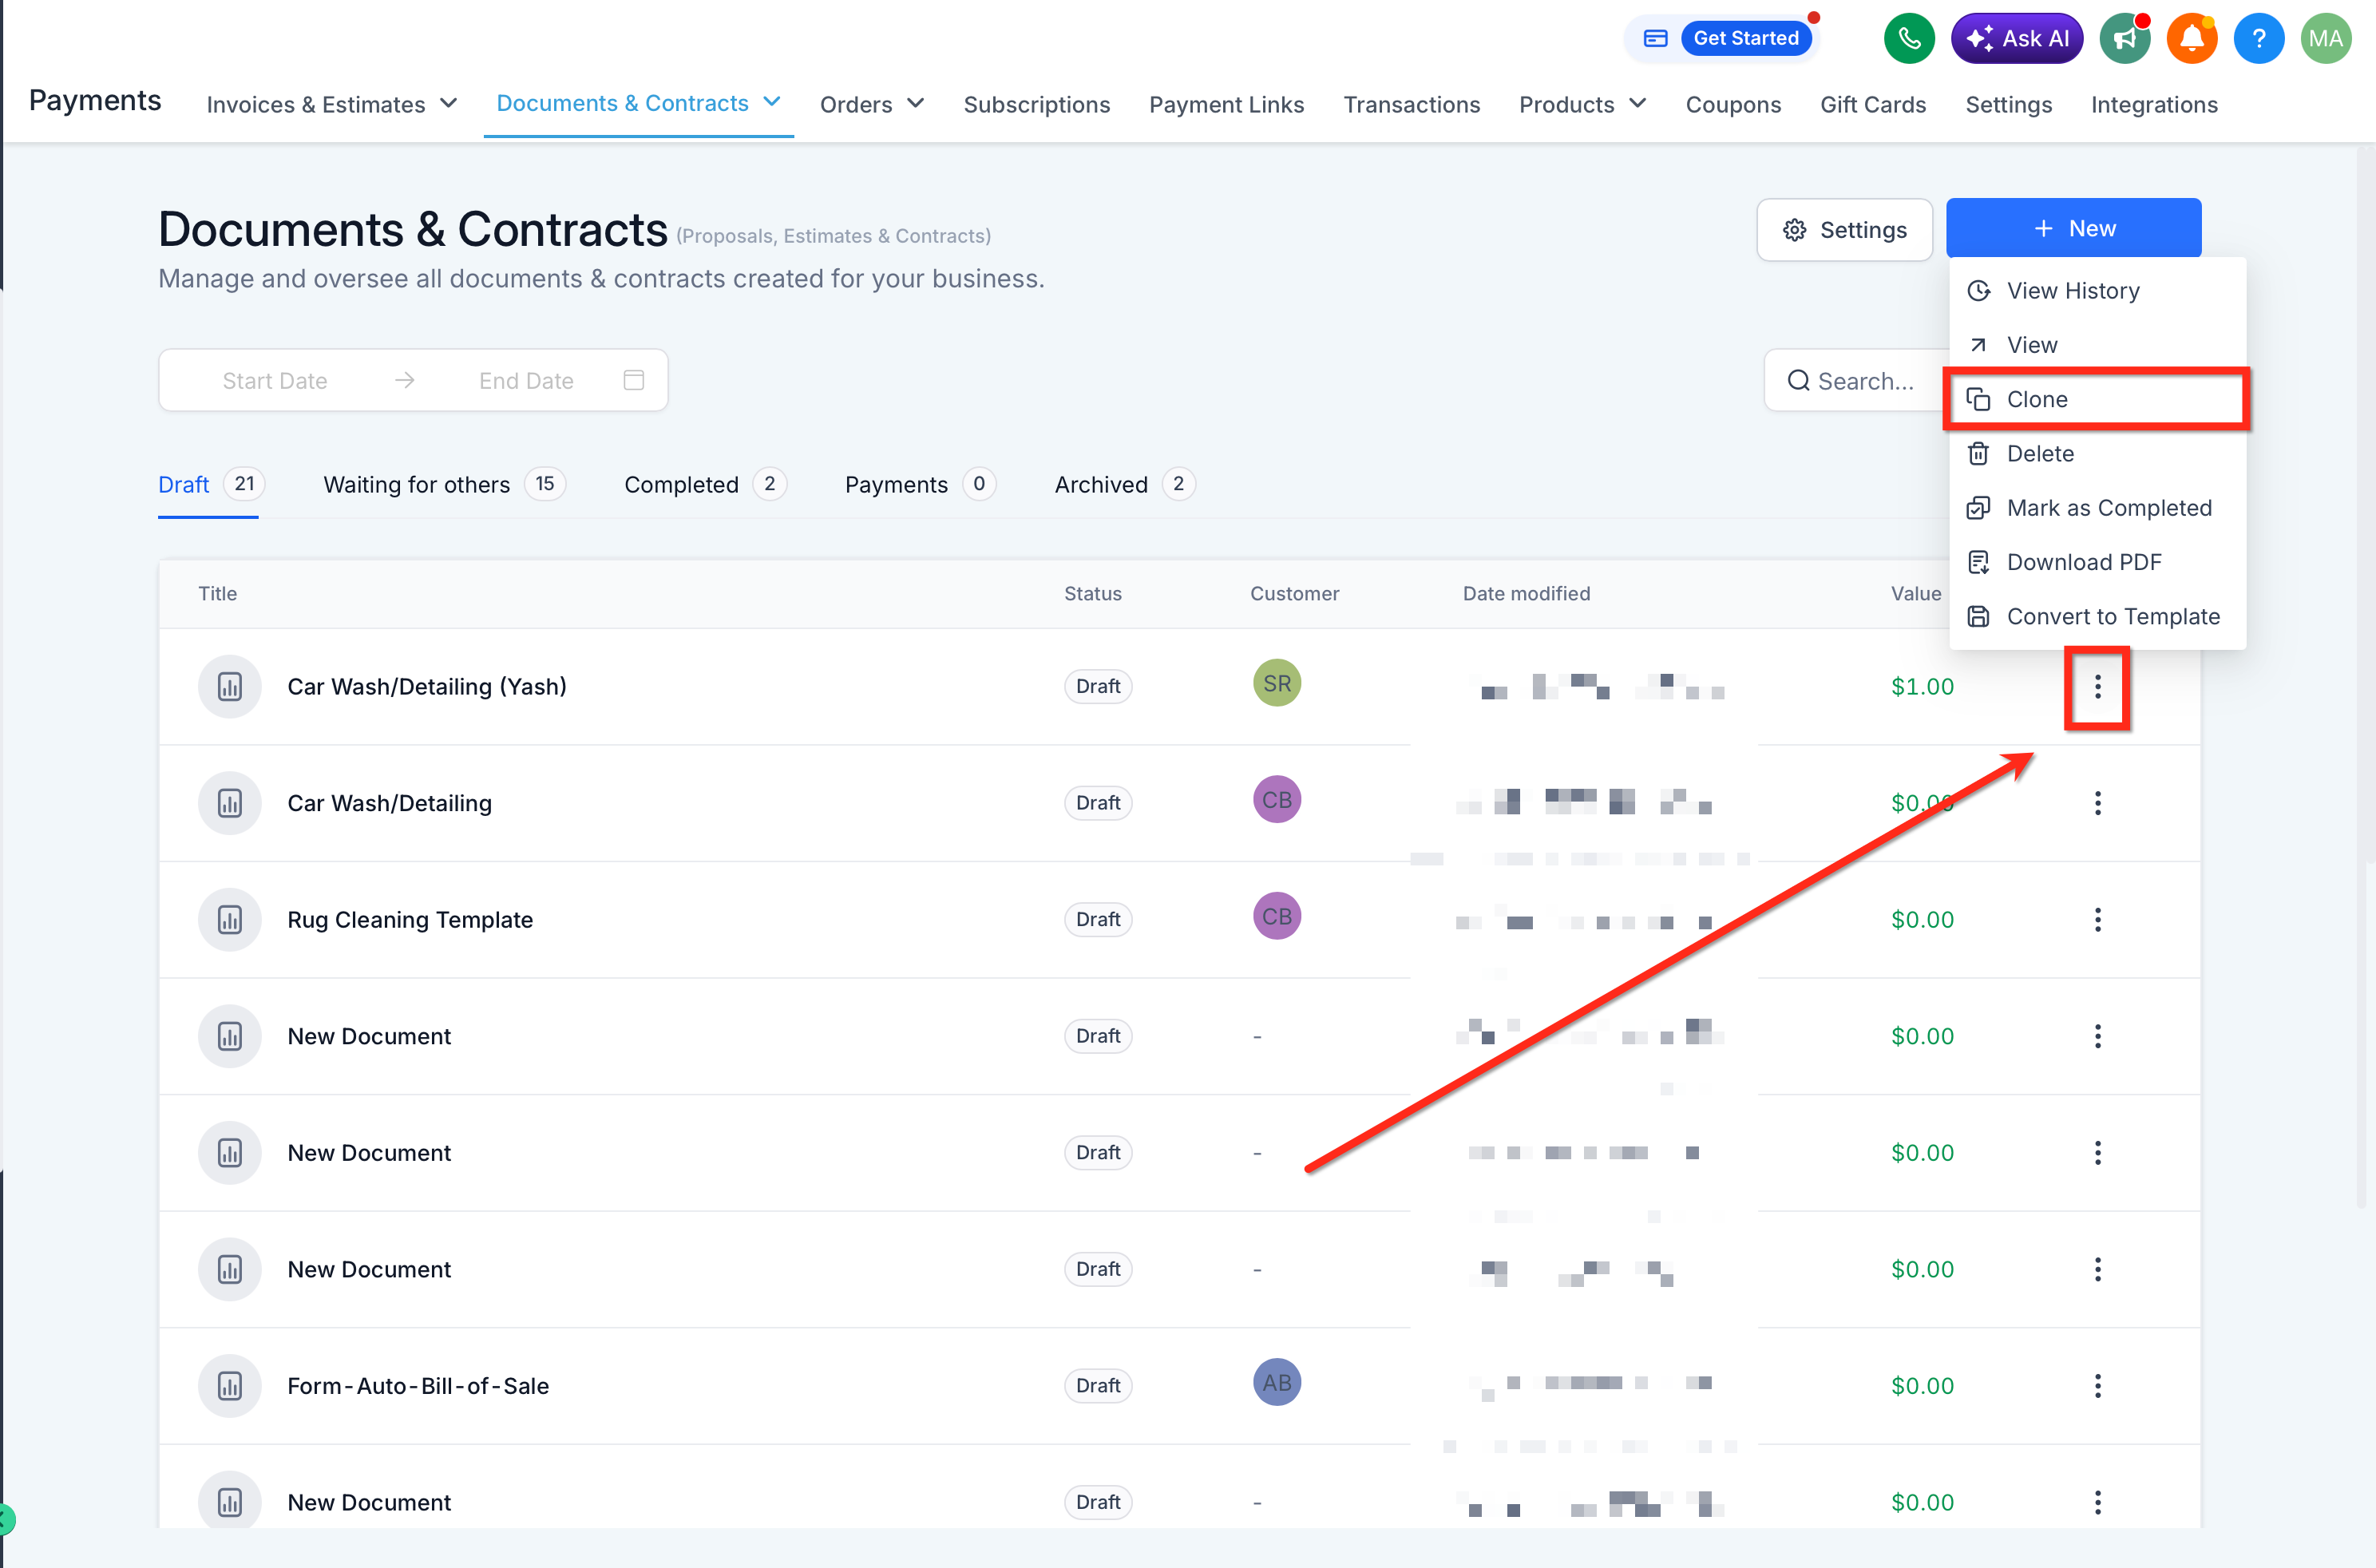
Task: Open the three-dot menu for Rug Cleaning Template
Action: [x=2097, y=919]
